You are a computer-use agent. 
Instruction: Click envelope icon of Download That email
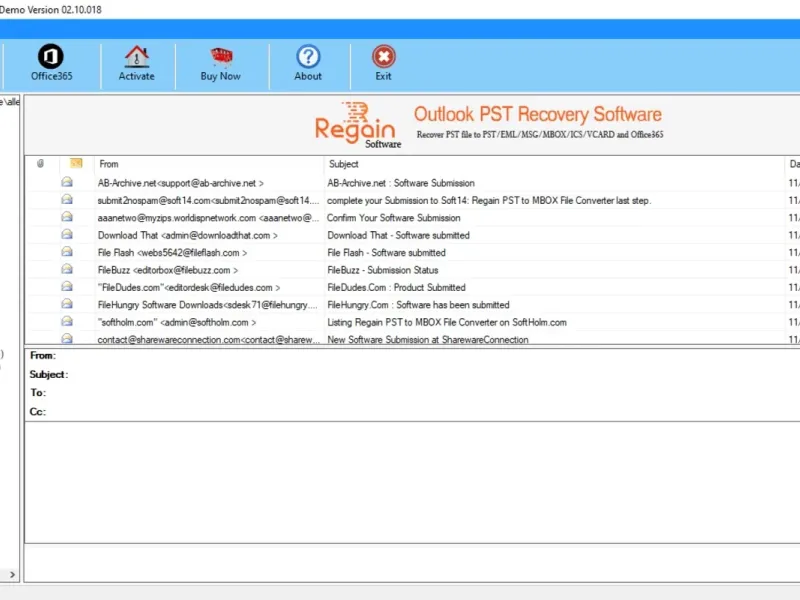click(67, 234)
